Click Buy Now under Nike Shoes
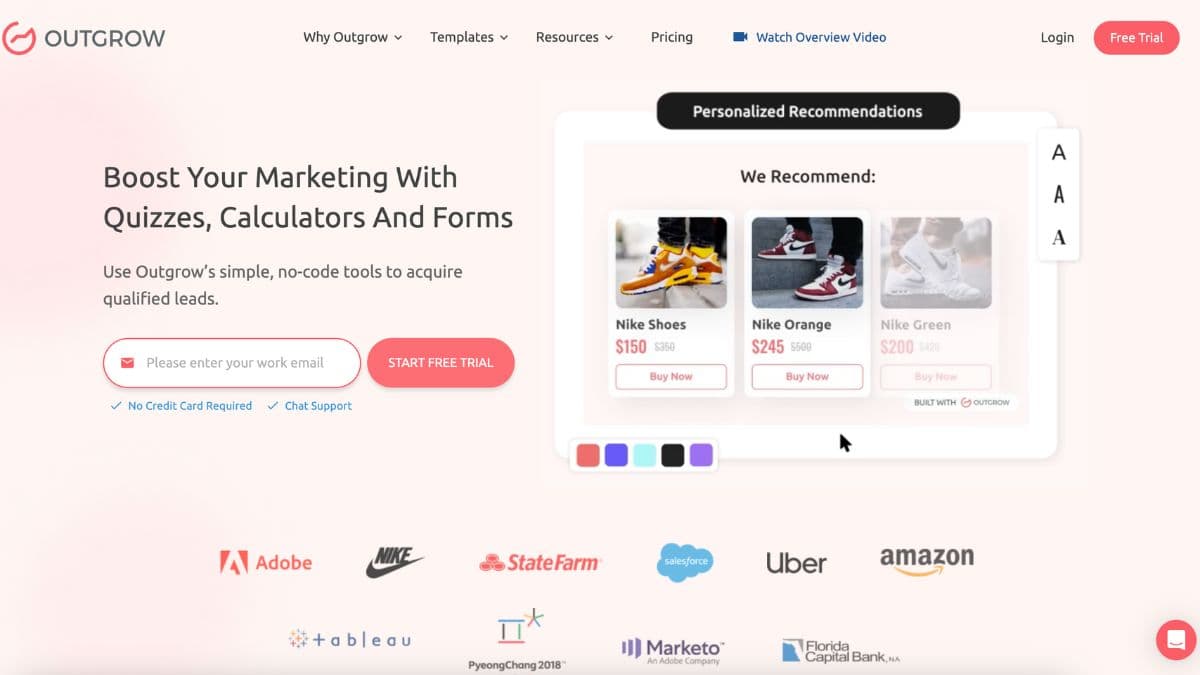 coord(671,377)
